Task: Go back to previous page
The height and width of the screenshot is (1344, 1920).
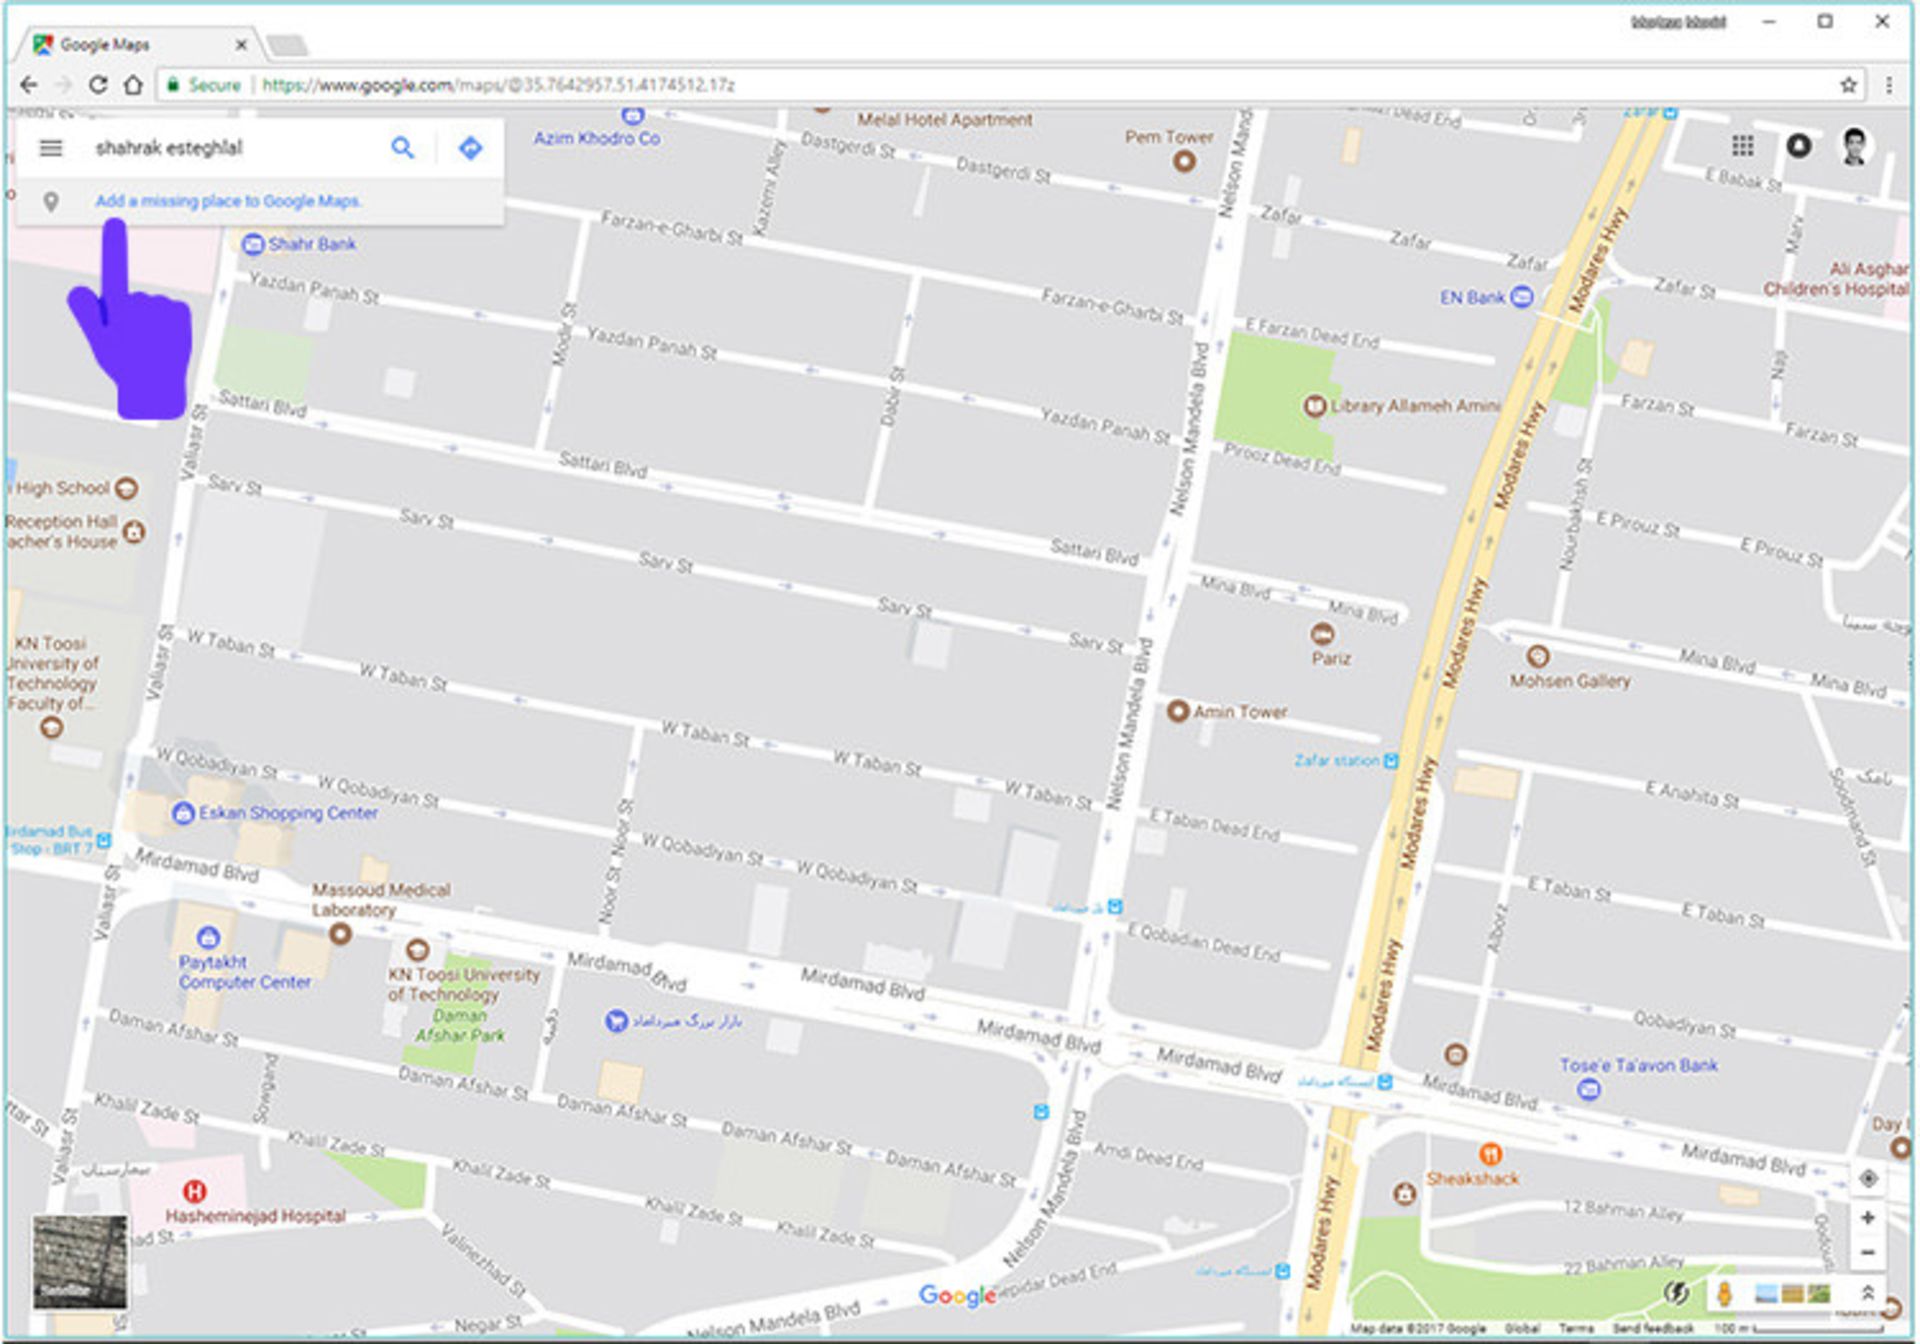Action: coord(29,85)
